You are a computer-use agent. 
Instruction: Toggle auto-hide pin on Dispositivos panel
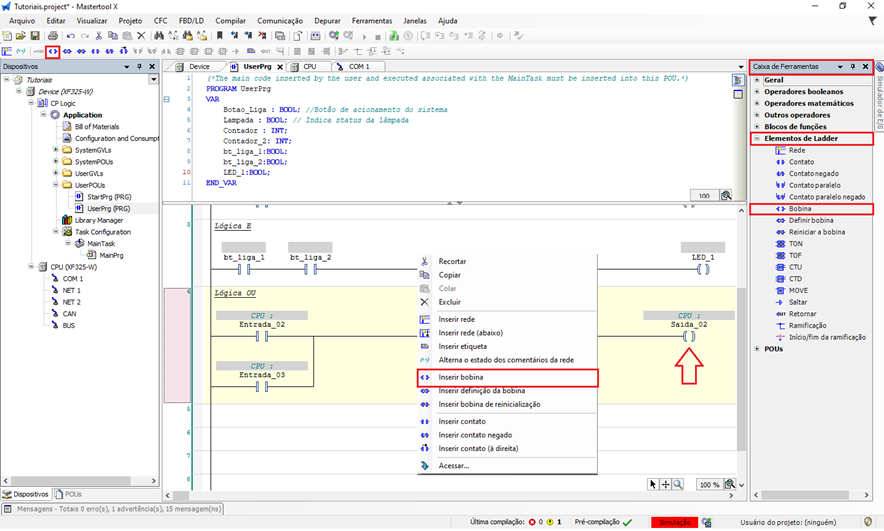coord(140,67)
